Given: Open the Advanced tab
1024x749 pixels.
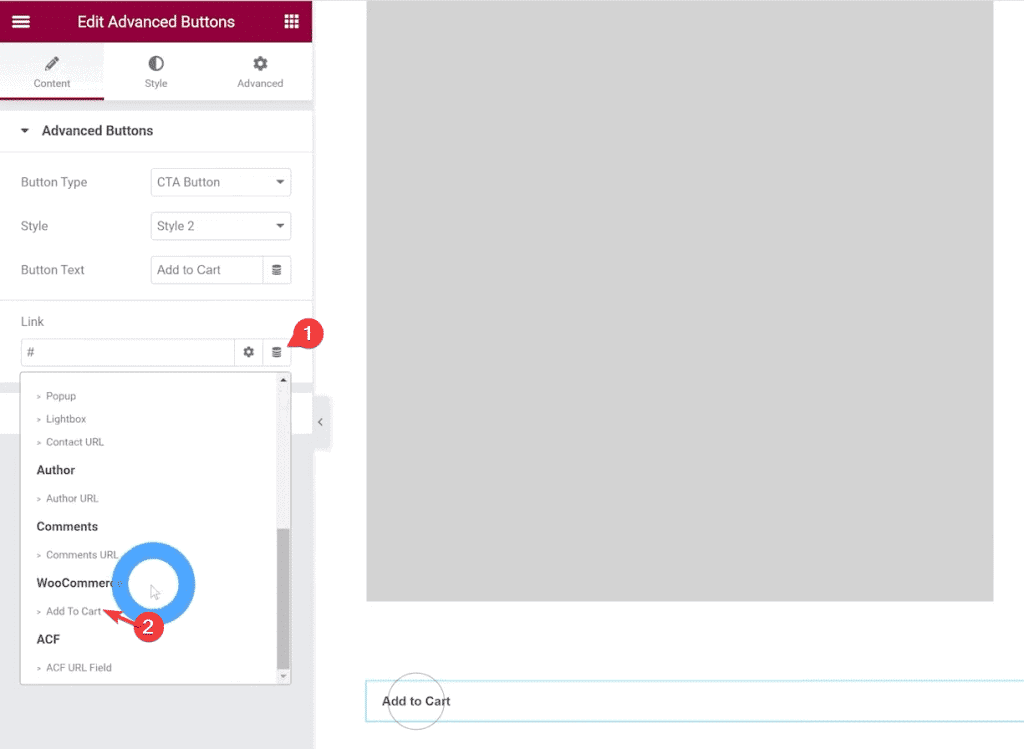Looking at the screenshot, I should (x=260, y=72).
